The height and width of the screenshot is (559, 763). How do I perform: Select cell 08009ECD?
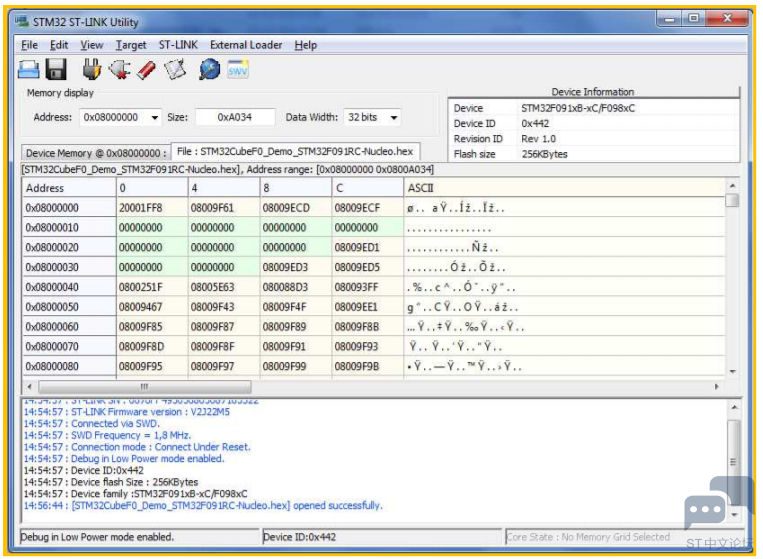(296, 208)
